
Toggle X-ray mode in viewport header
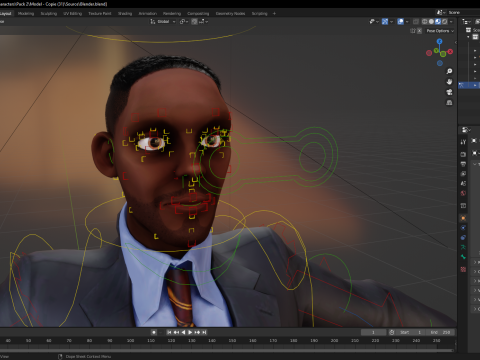416,21
